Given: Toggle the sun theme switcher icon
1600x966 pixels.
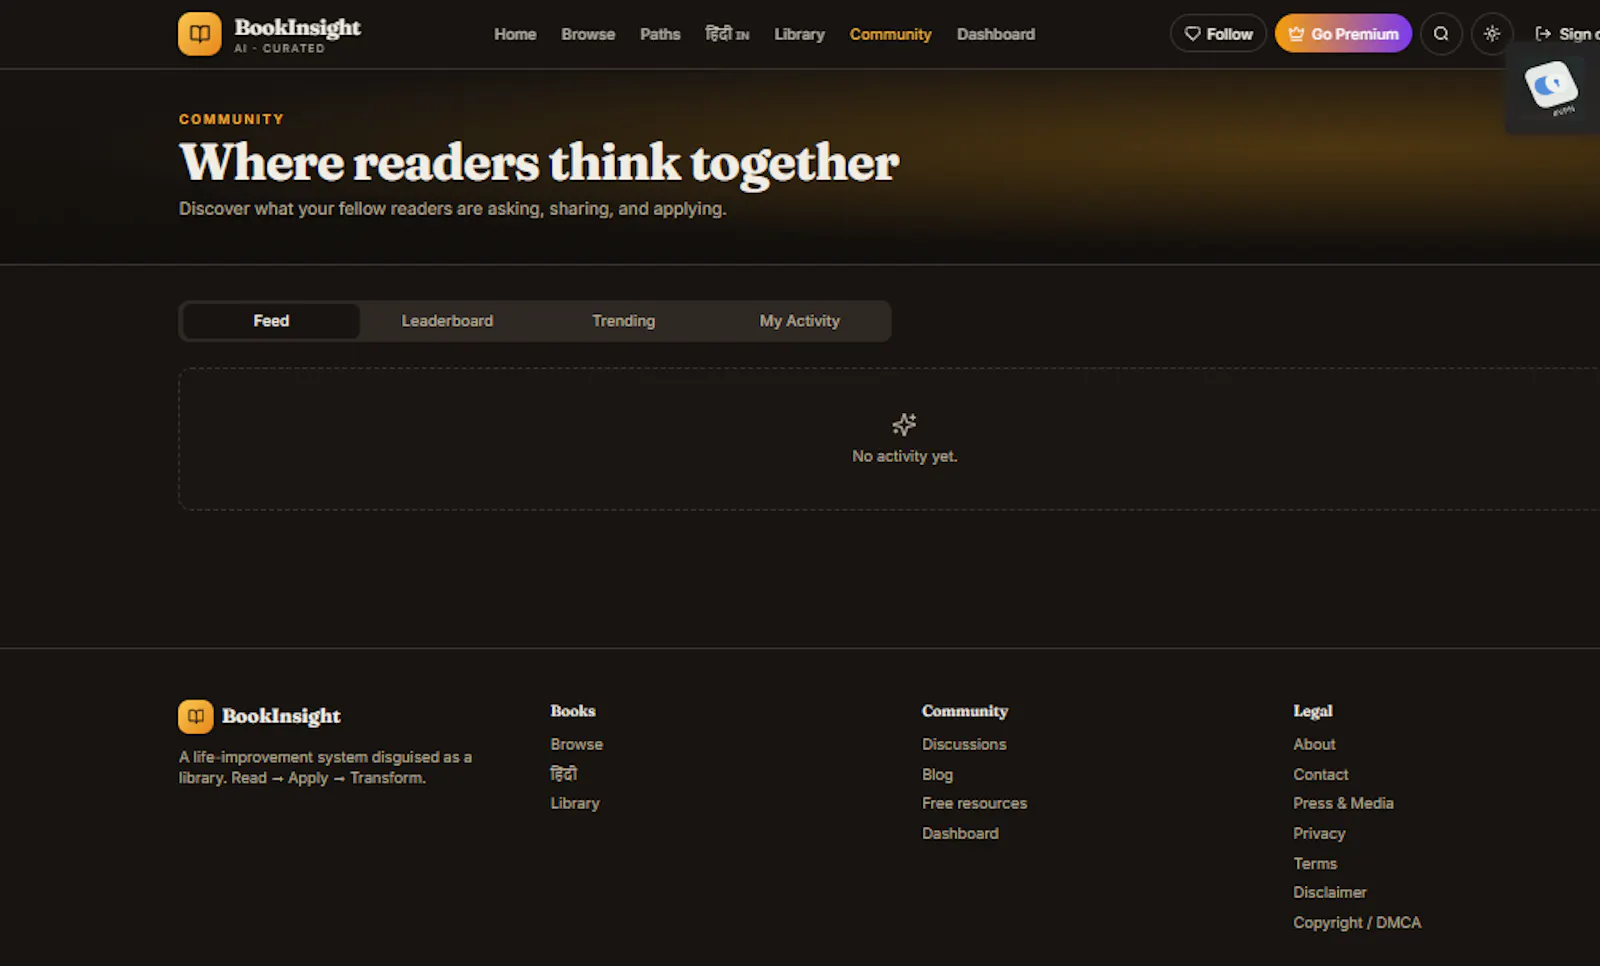Looking at the screenshot, I should (x=1492, y=34).
